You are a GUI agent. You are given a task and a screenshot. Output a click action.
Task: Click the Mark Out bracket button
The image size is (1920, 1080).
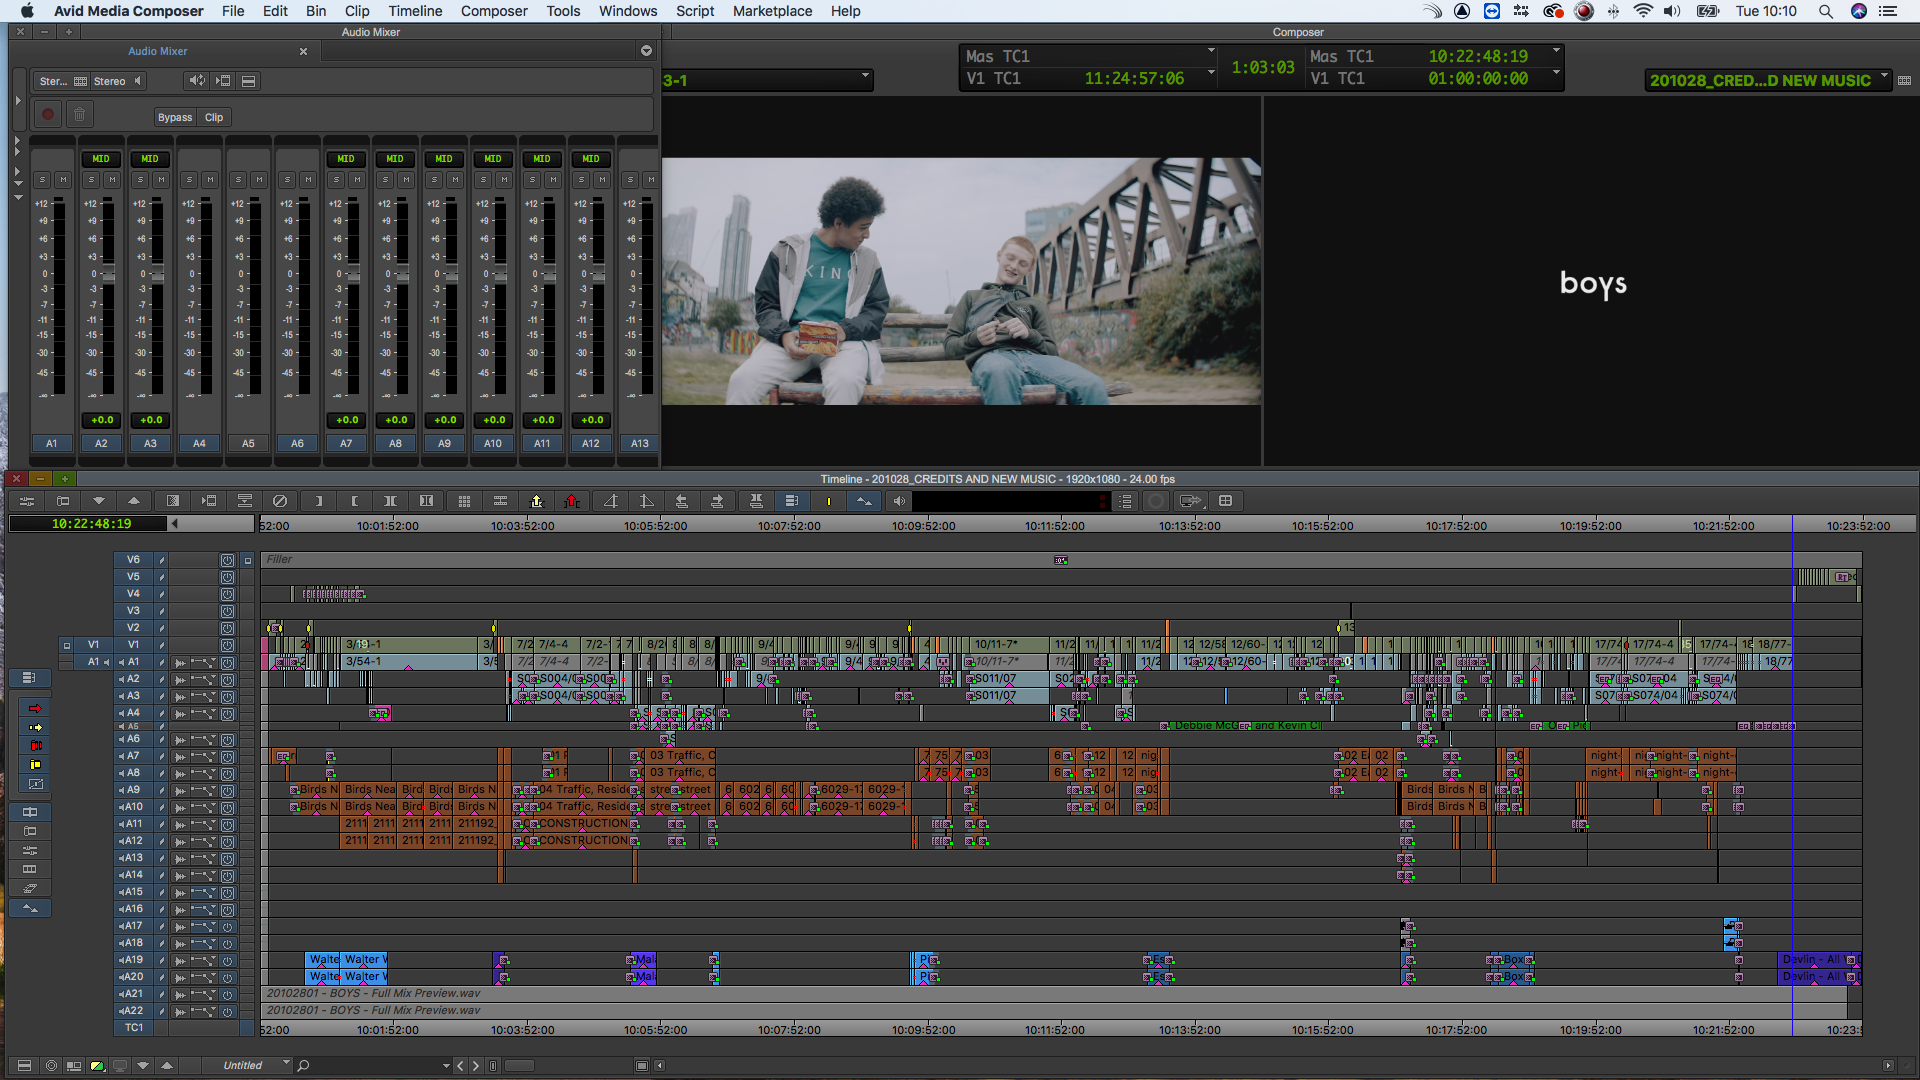click(x=354, y=501)
